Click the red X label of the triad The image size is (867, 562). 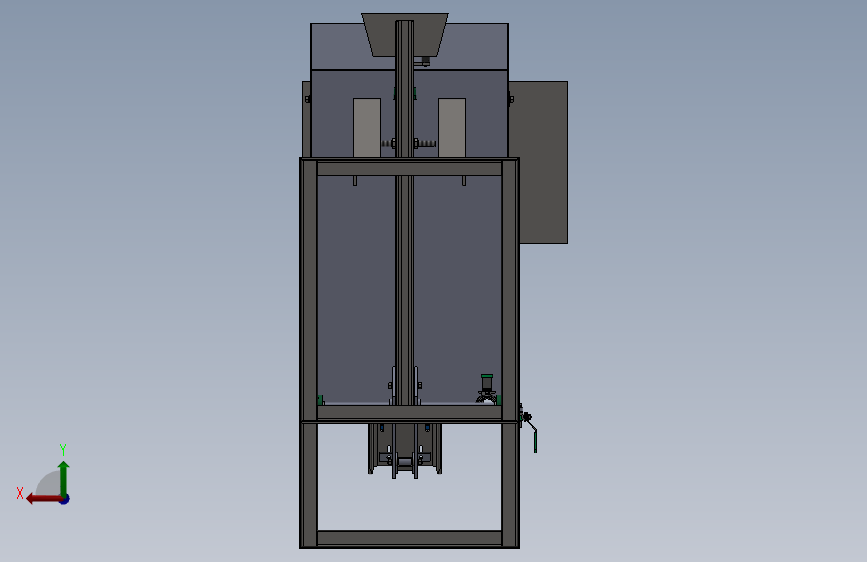coord(20,493)
